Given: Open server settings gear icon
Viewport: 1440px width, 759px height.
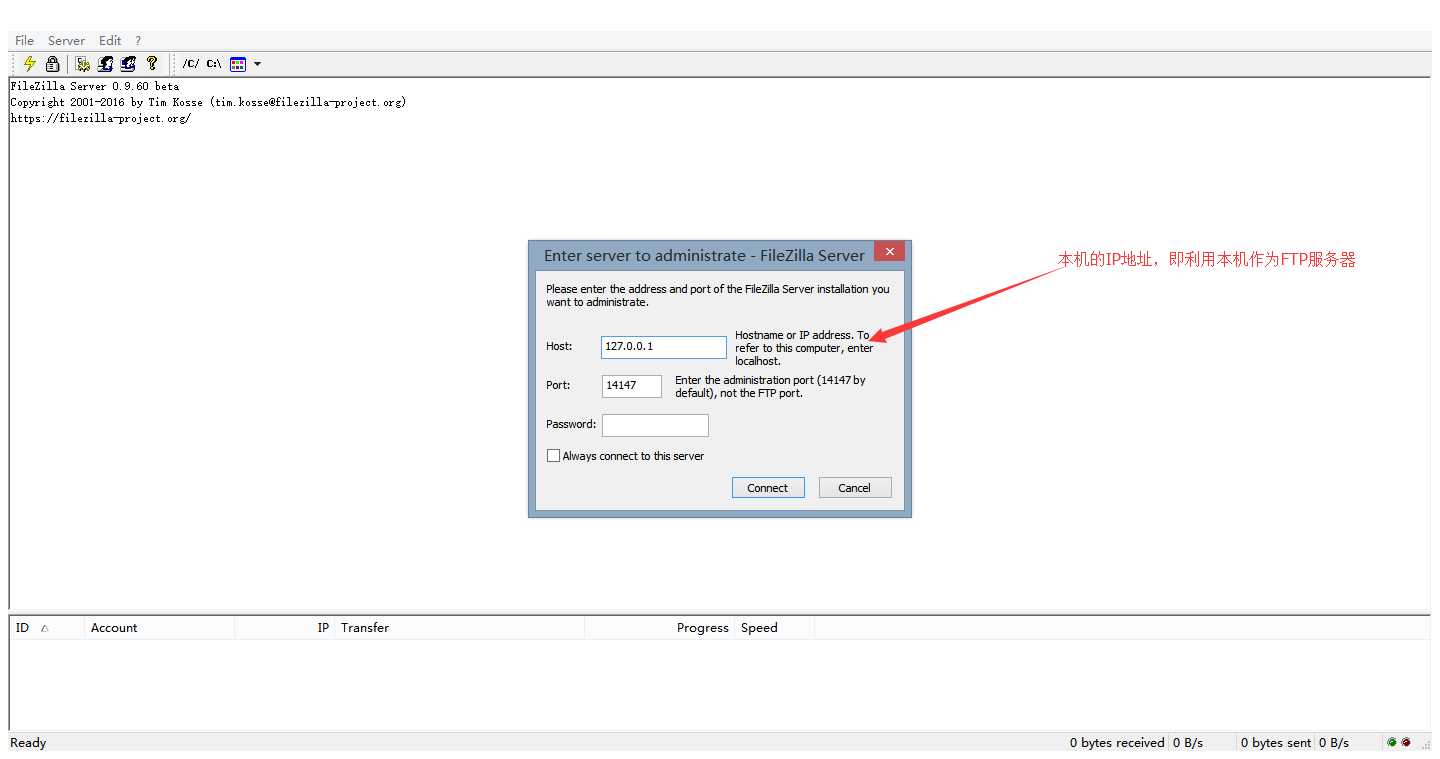Looking at the screenshot, I should [83, 64].
